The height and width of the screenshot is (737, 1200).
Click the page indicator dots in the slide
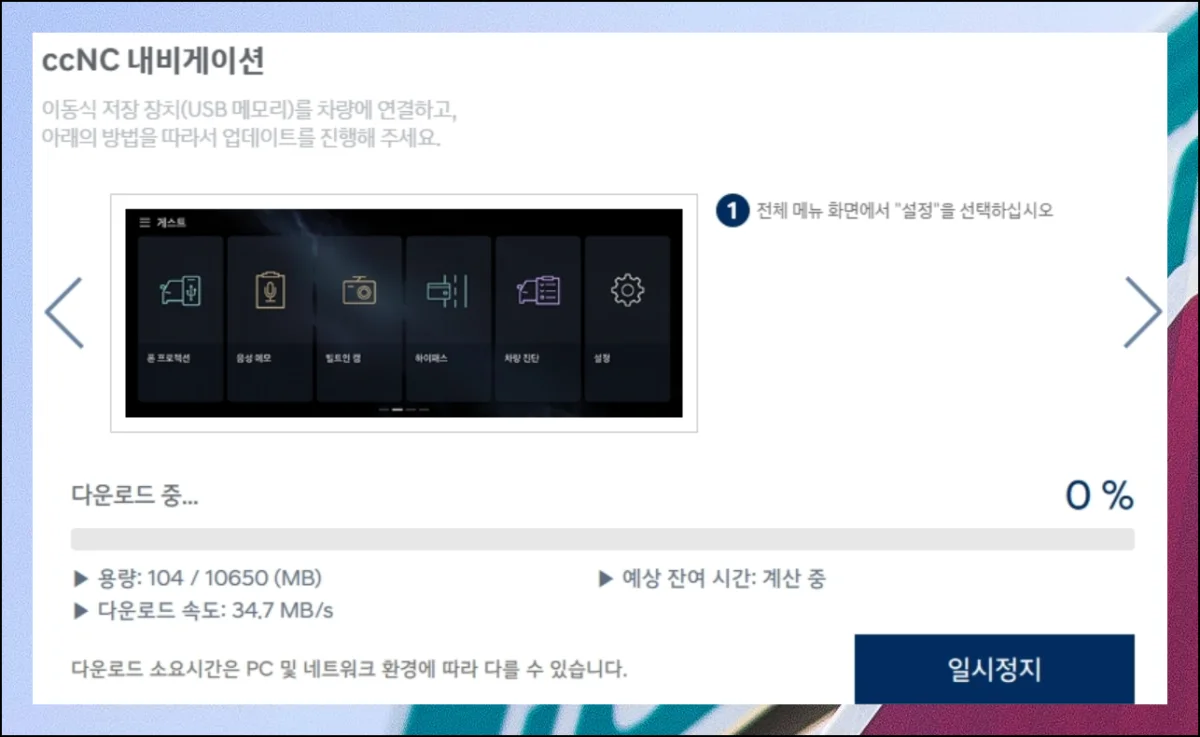(x=404, y=410)
